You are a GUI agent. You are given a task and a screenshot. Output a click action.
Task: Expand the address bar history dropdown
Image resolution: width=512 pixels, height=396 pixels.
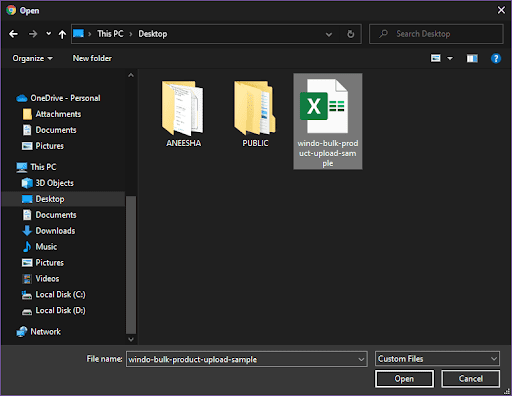(329, 34)
